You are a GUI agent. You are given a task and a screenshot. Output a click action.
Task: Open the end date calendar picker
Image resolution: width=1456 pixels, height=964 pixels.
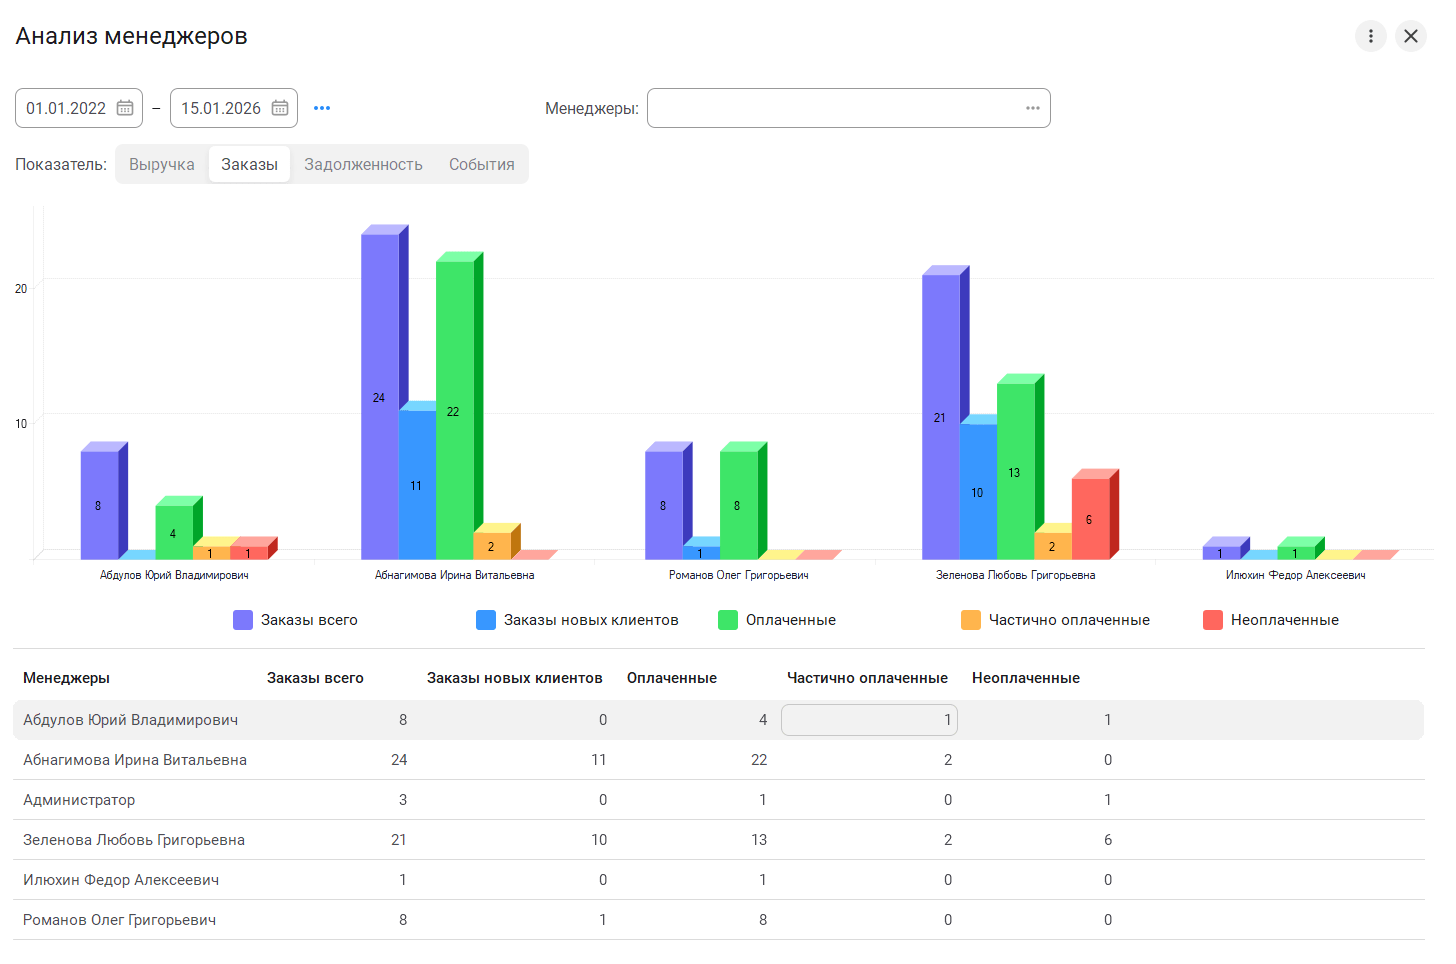coord(280,108)
